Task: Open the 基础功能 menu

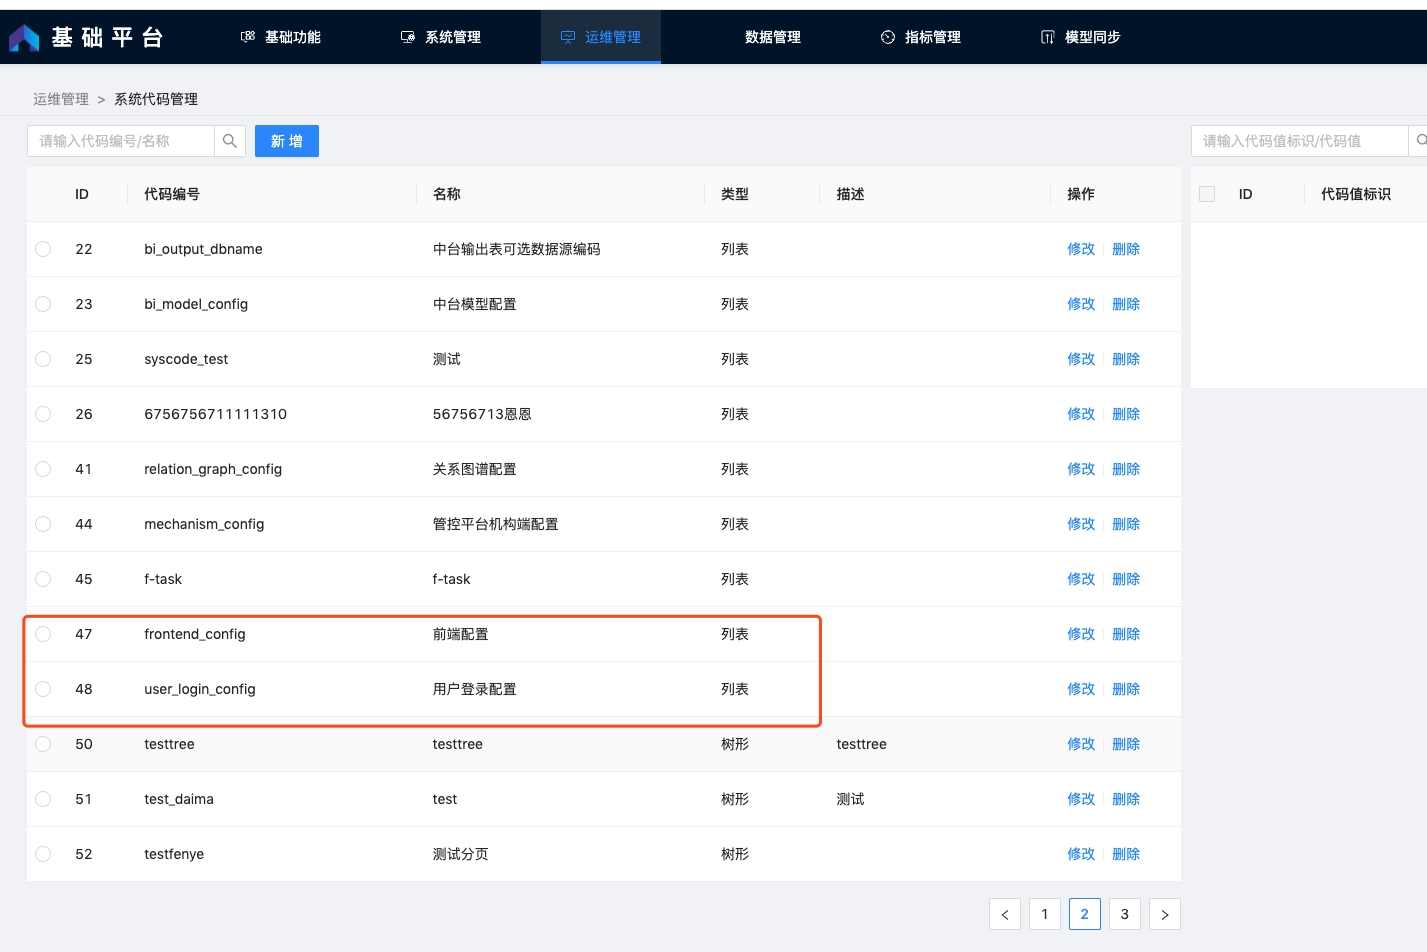Action: coord(281,37)
